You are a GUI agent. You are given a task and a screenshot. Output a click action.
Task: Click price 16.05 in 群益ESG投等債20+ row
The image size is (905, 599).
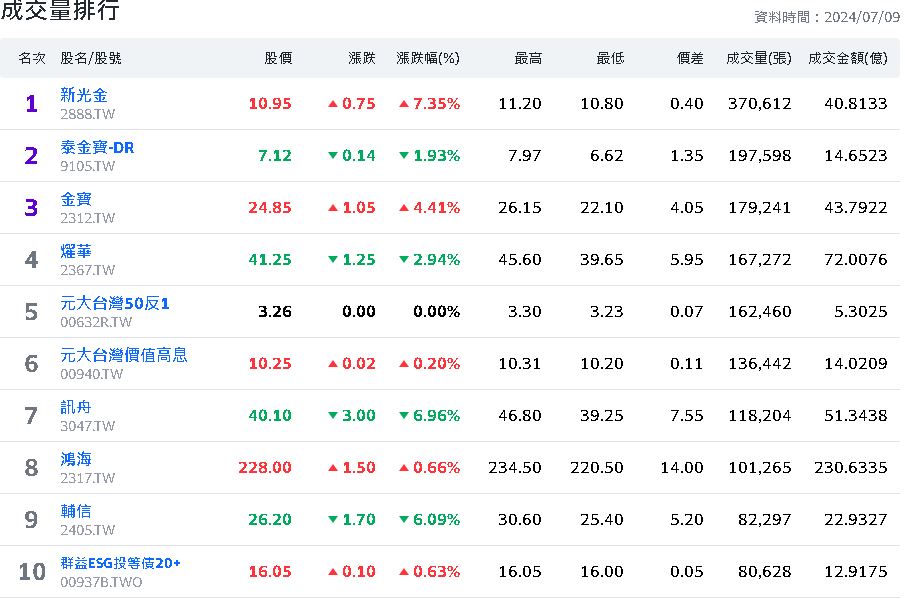click(270, 571)
